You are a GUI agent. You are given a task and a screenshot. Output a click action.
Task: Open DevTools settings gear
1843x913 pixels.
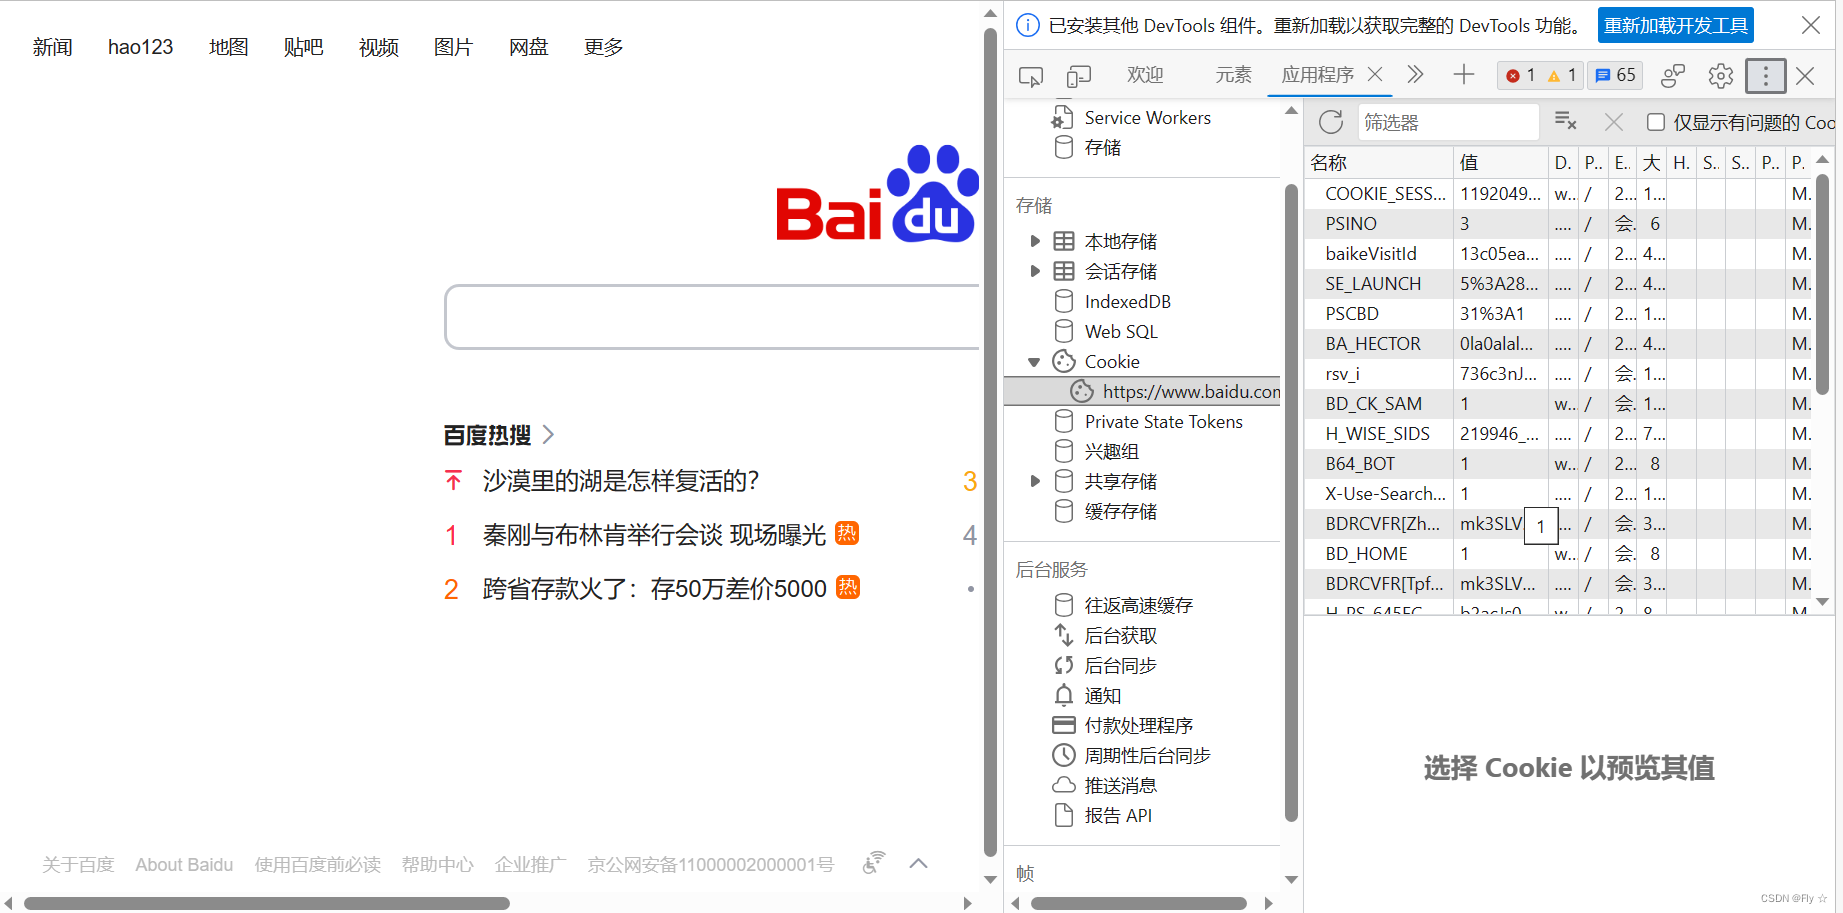pos(1721,75)
